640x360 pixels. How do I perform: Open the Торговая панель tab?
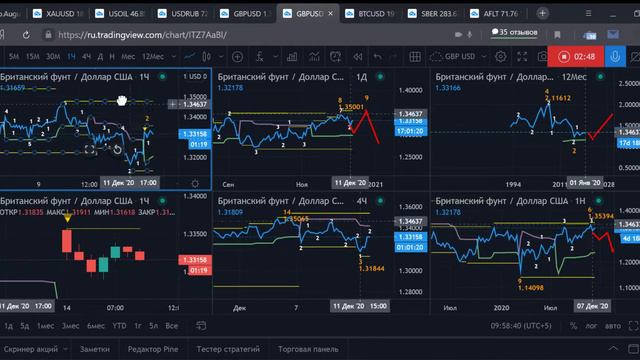308,349
